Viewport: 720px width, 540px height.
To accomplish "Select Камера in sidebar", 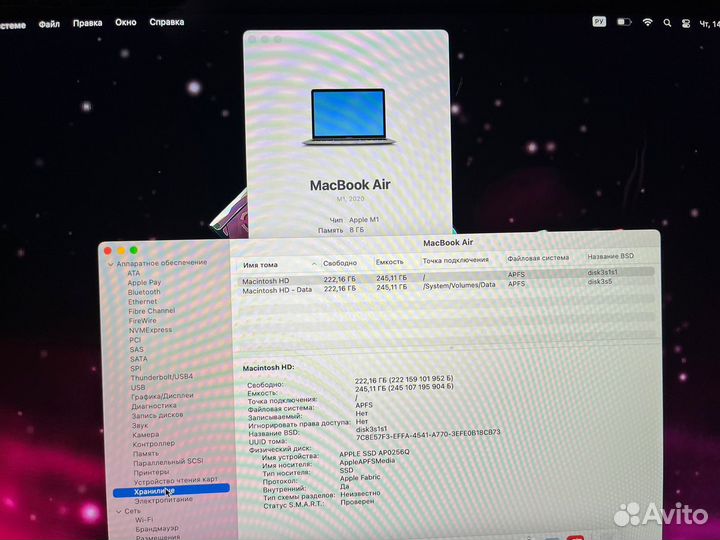I will 146,434.
